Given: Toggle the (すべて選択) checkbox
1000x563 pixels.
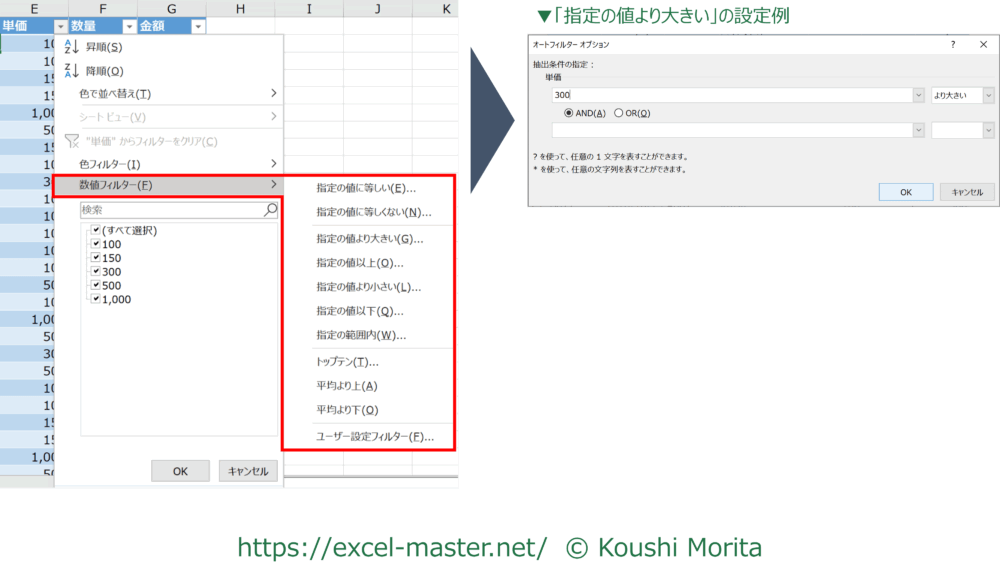Looking at the screenshot, I should [96, 231].
